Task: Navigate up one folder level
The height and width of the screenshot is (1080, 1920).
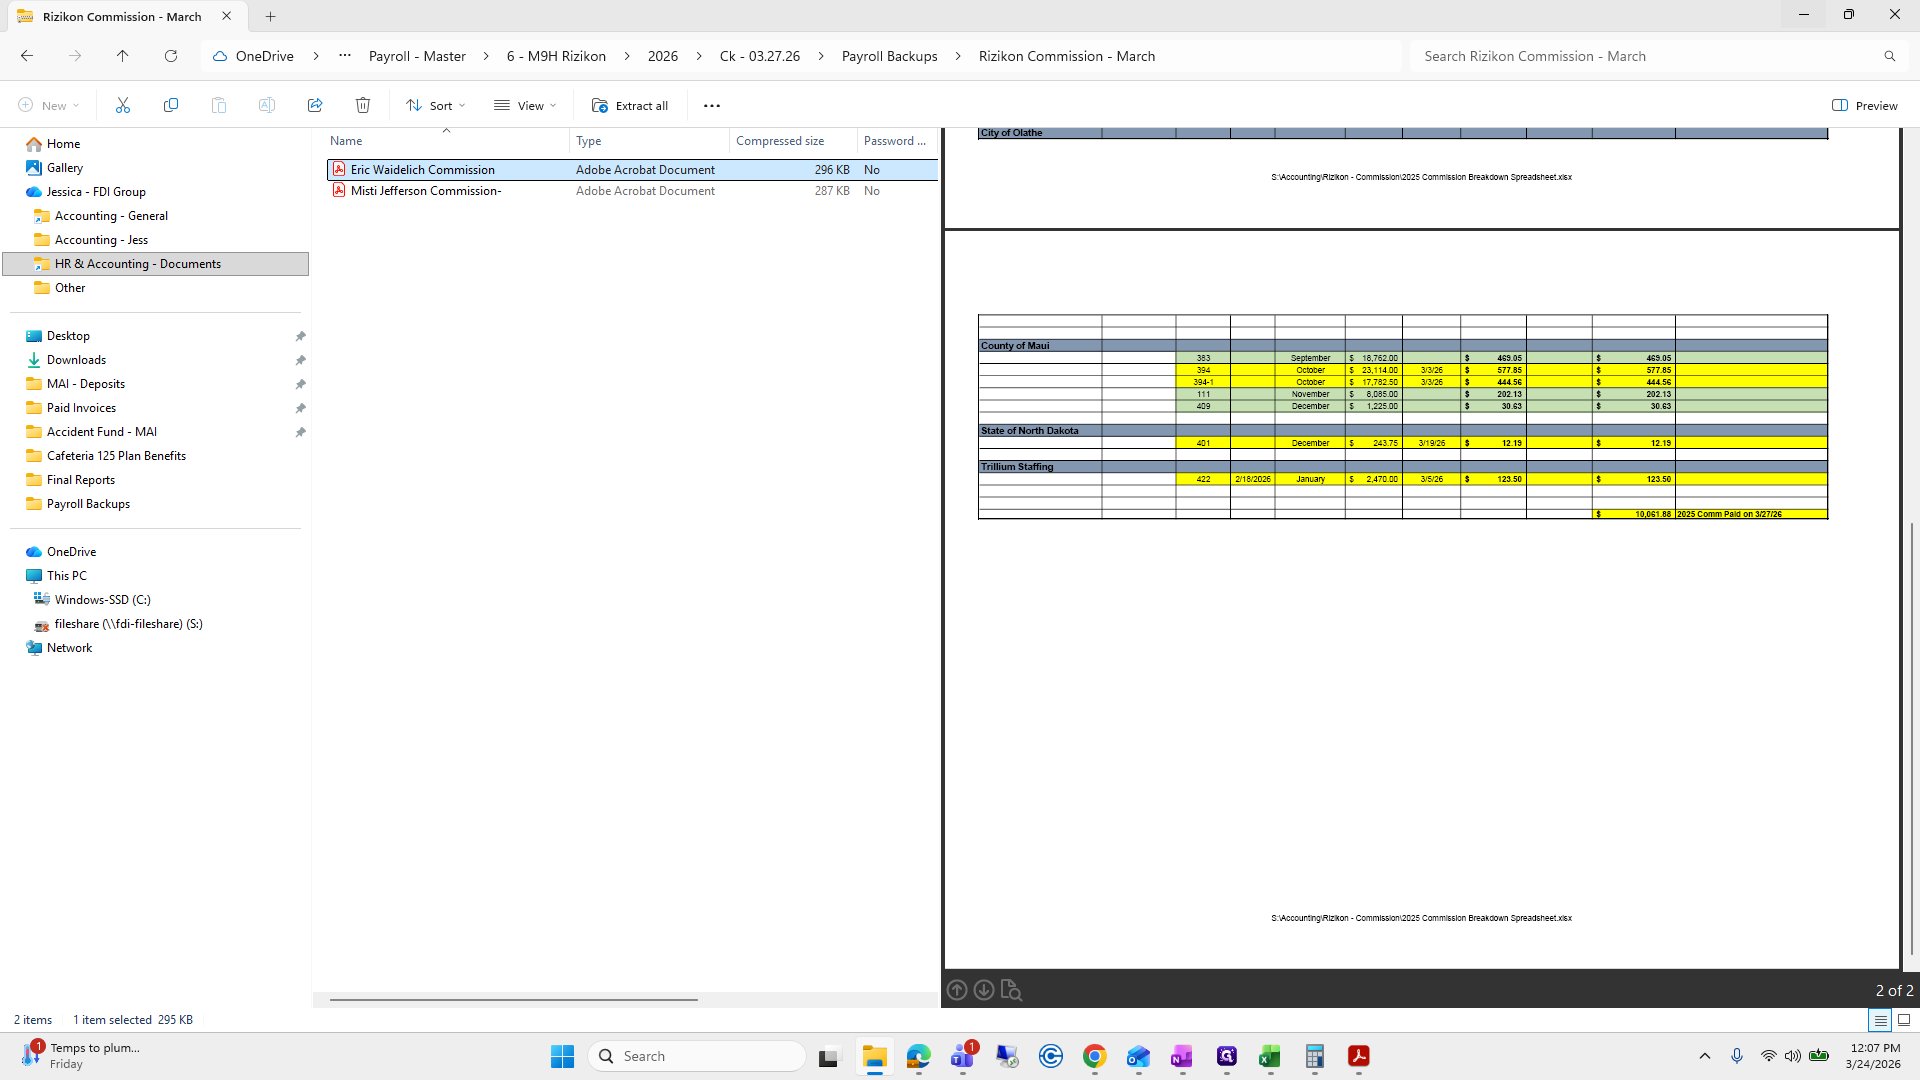Action: tap(123, 56)
